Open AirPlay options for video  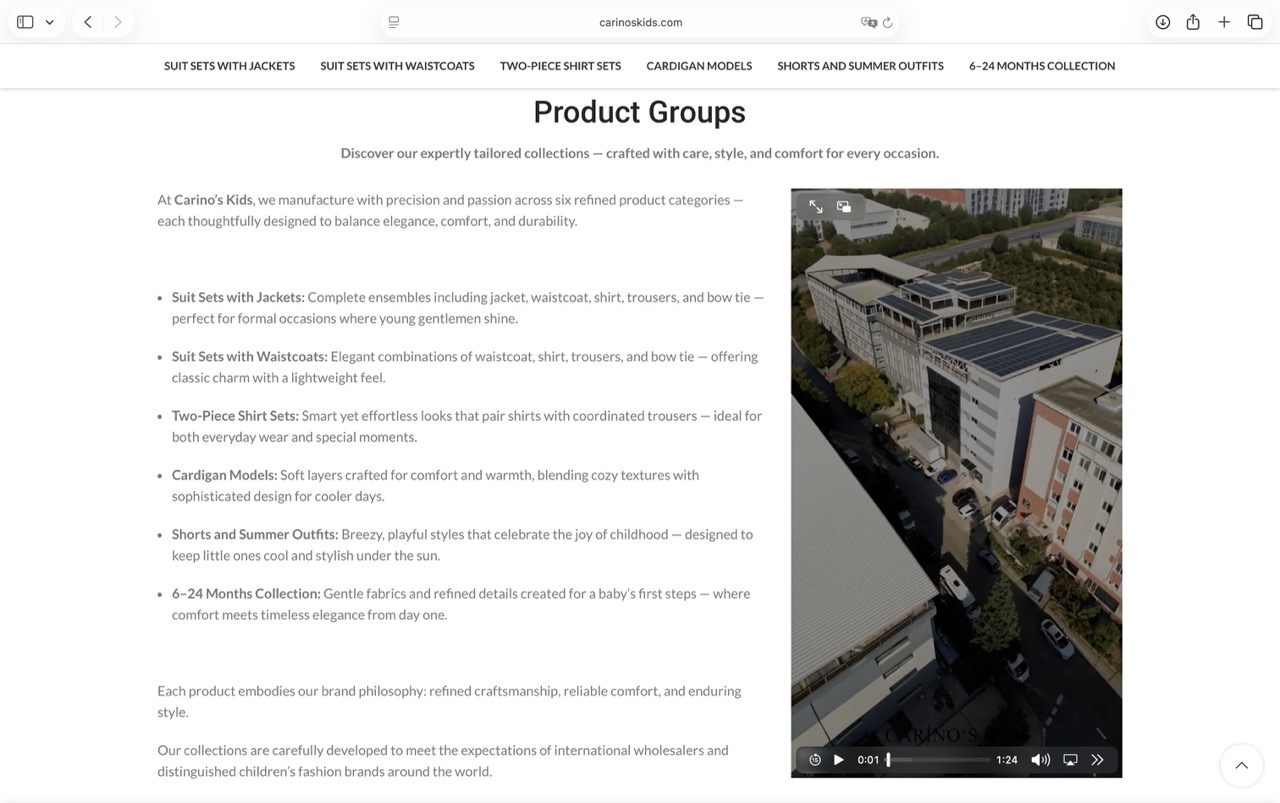1070,760
